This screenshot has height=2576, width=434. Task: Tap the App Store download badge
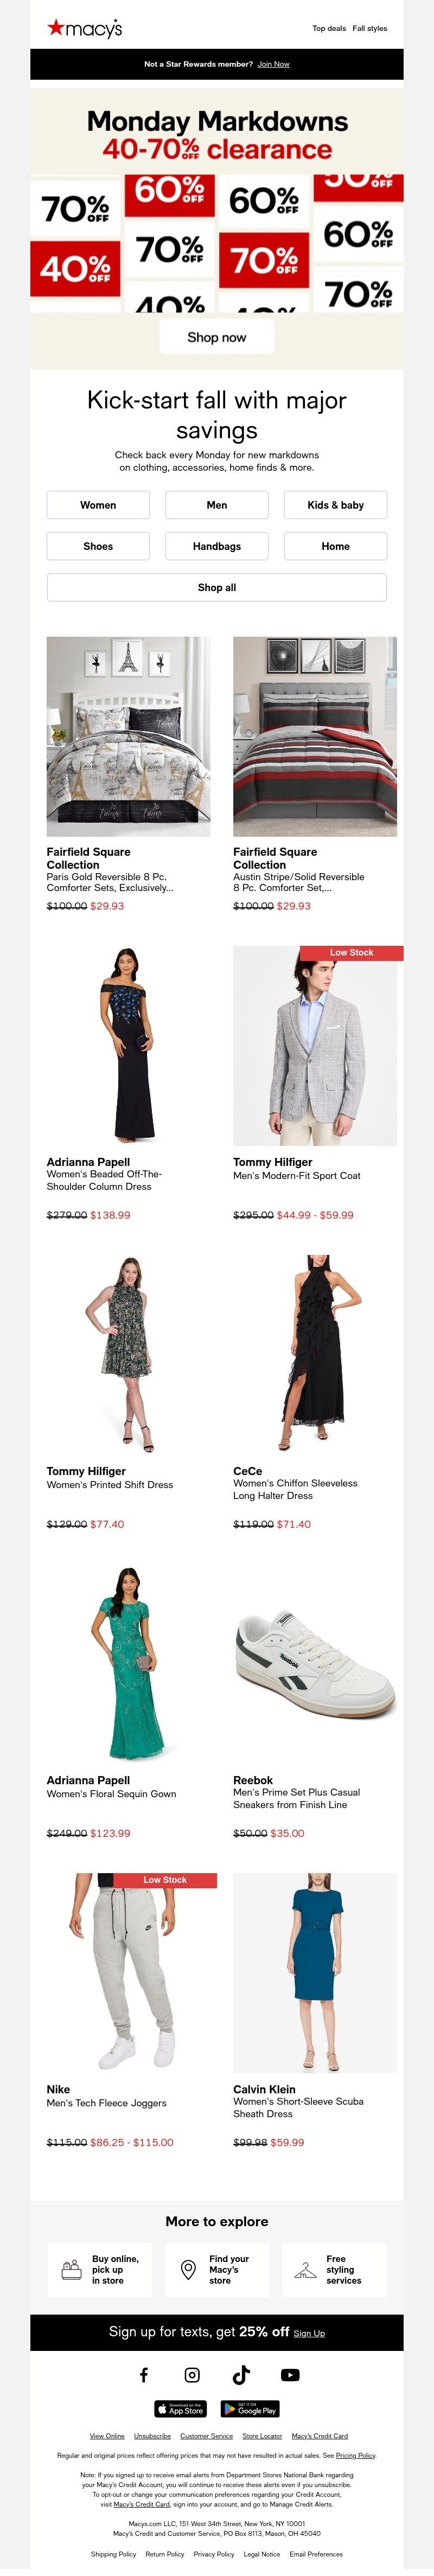click(x=180, y=2409)
